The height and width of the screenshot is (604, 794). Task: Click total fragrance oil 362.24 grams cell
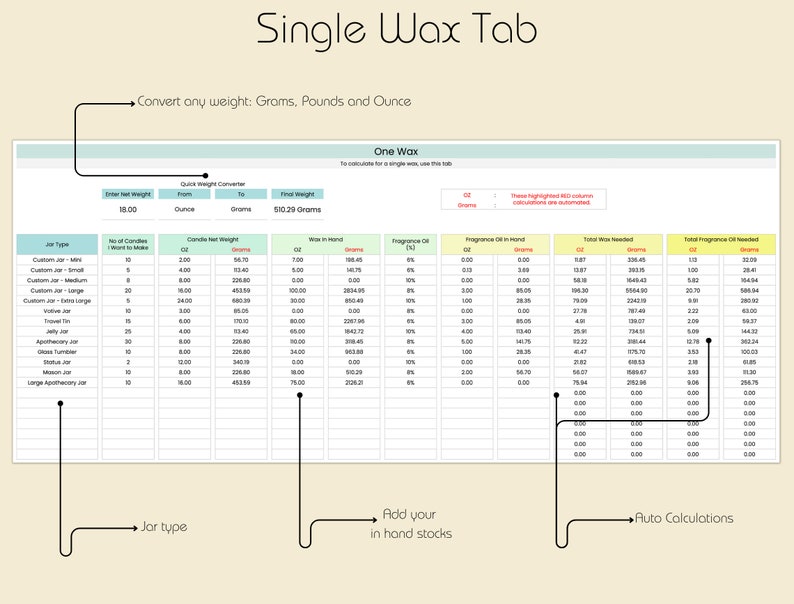pyautogui.click(x=749, y=342)
